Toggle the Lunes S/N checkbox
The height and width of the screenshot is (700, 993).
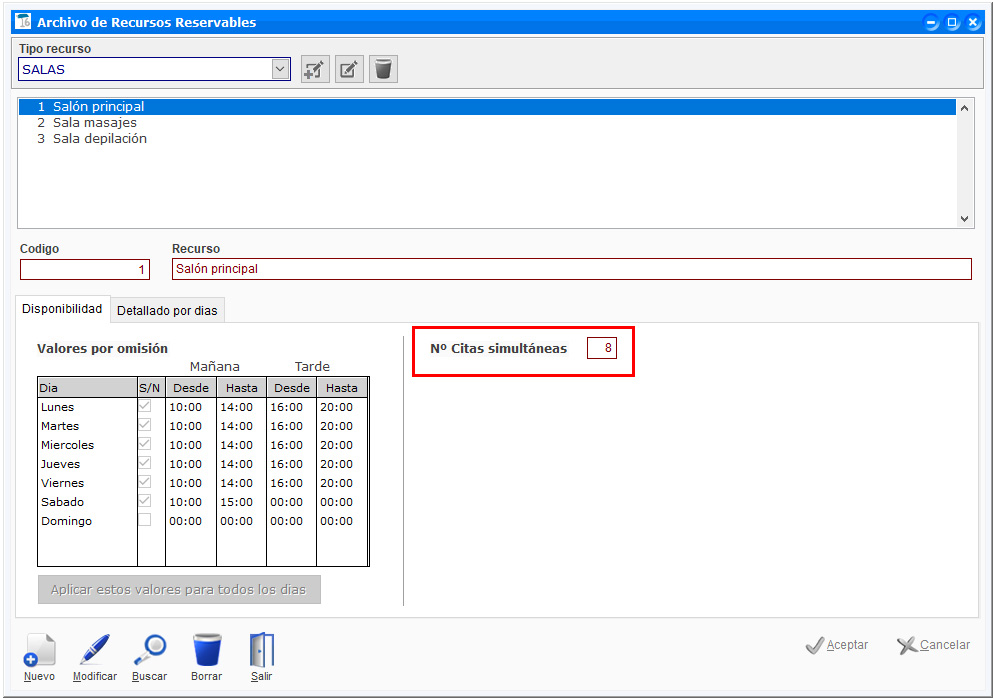coord(144,406)
